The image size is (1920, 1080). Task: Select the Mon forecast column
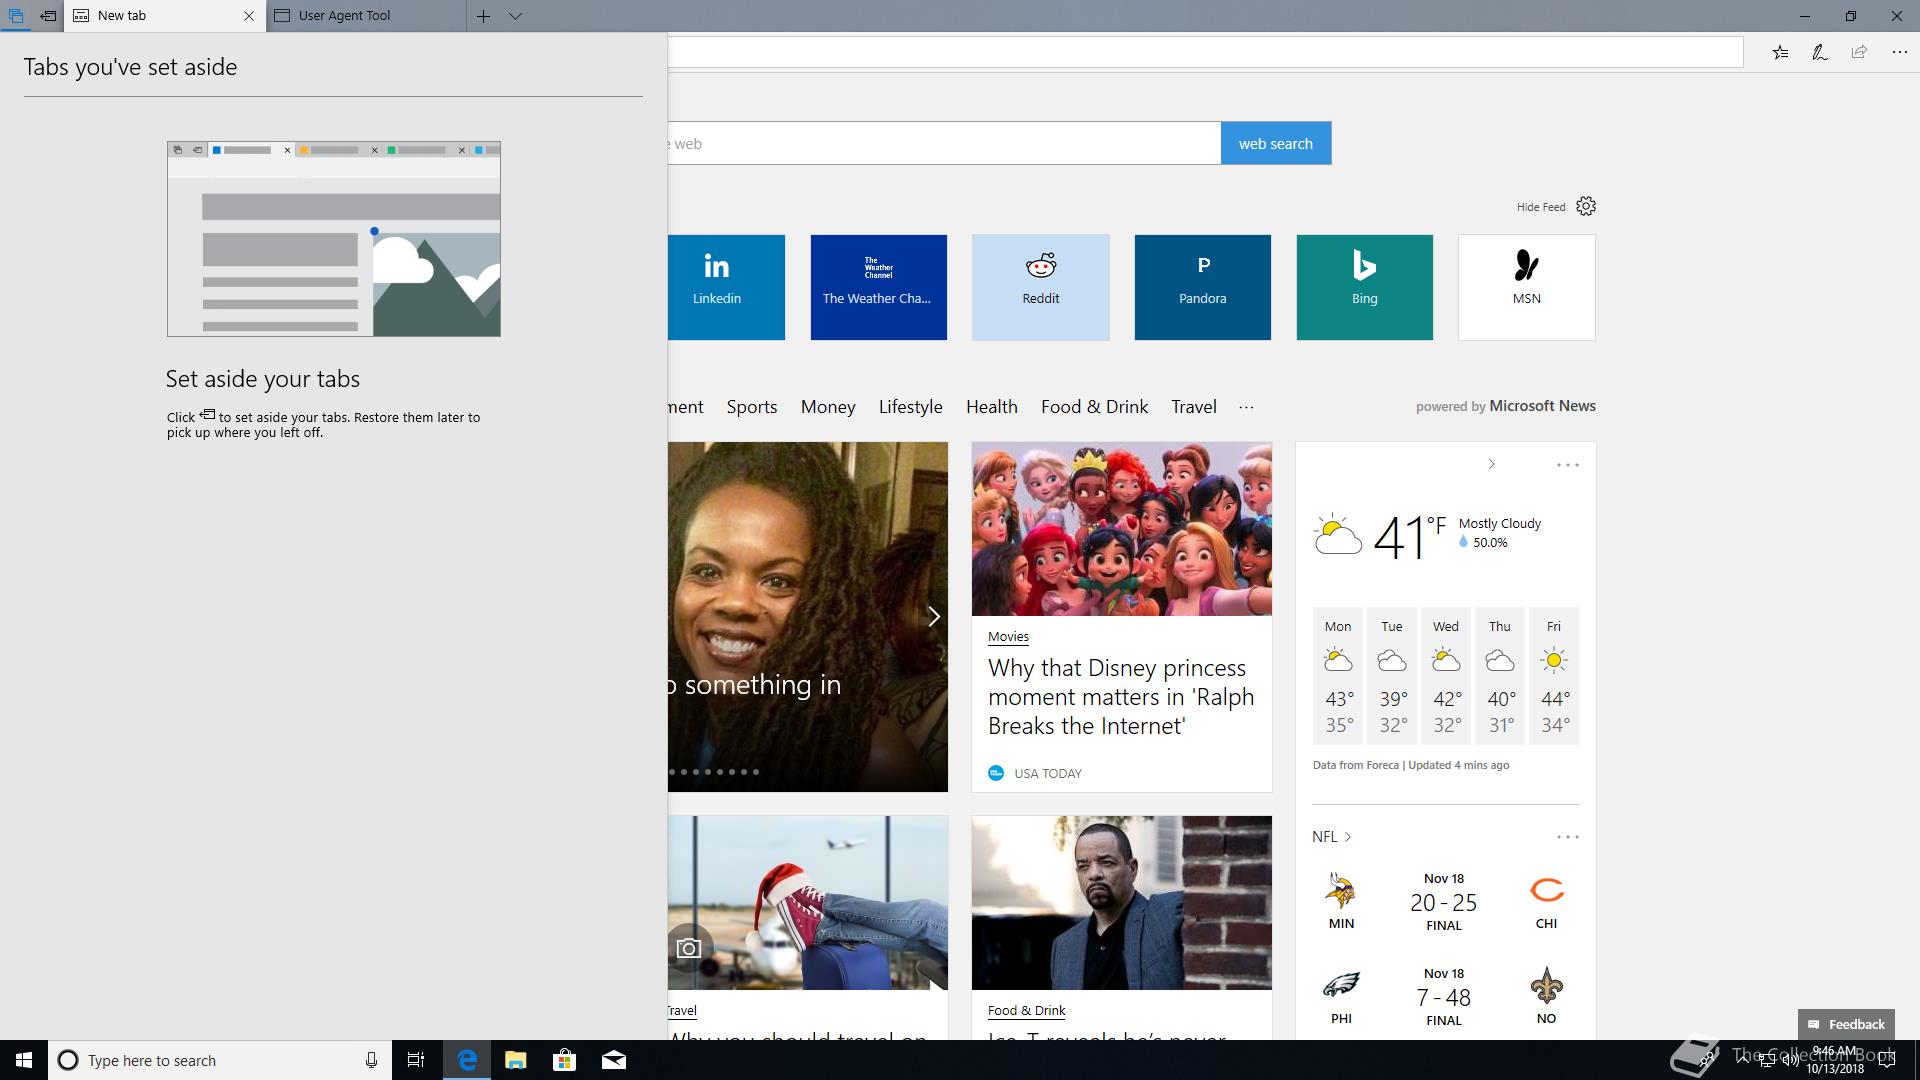click(1338, 676)
